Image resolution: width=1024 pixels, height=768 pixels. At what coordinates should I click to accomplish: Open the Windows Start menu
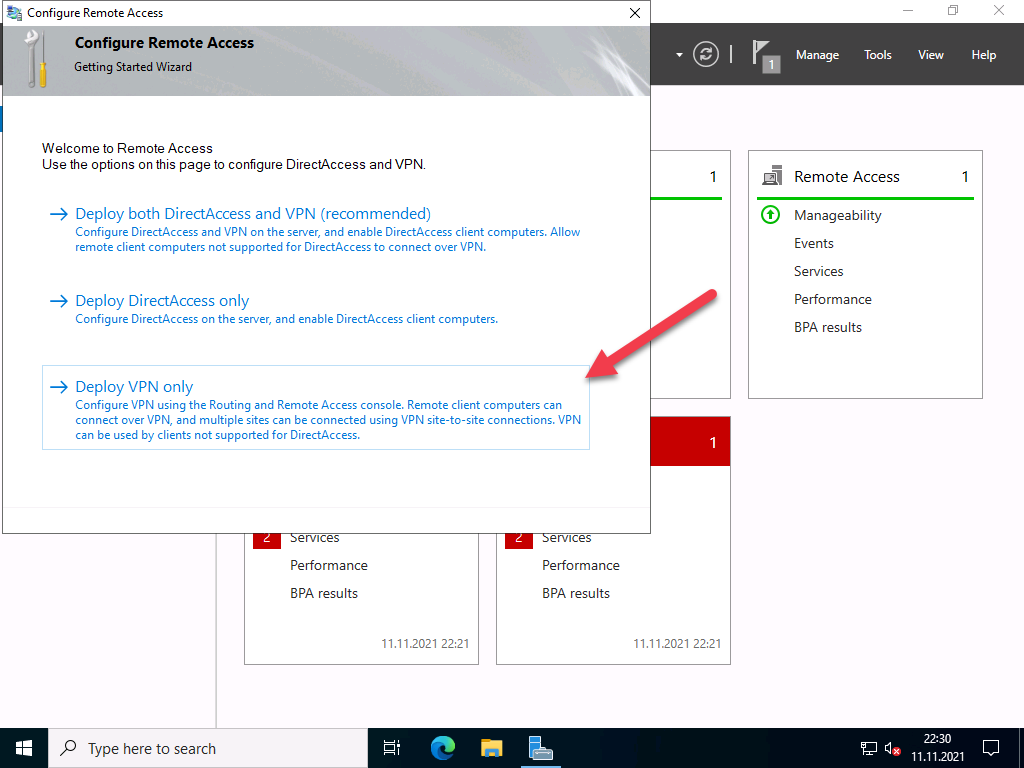(24, 748)
